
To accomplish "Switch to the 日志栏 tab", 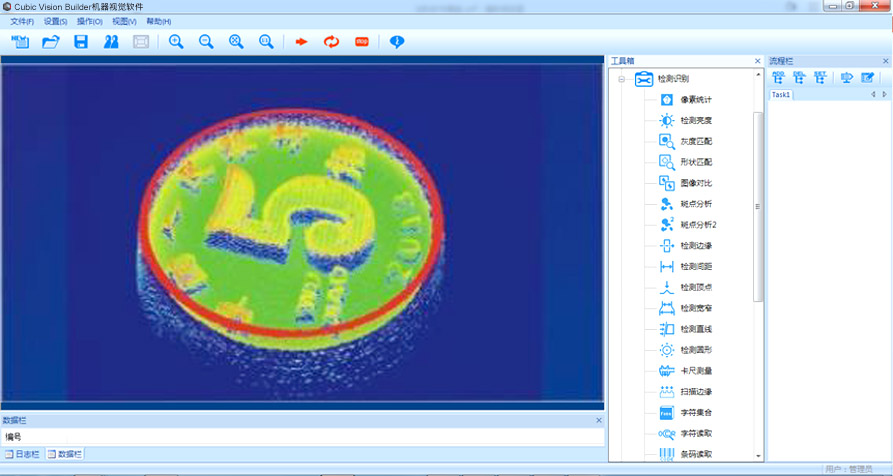I will click(x=22, y=454).
